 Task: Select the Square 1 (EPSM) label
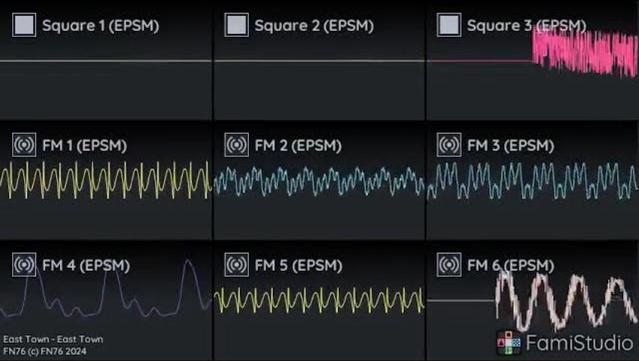click(101, 26)
